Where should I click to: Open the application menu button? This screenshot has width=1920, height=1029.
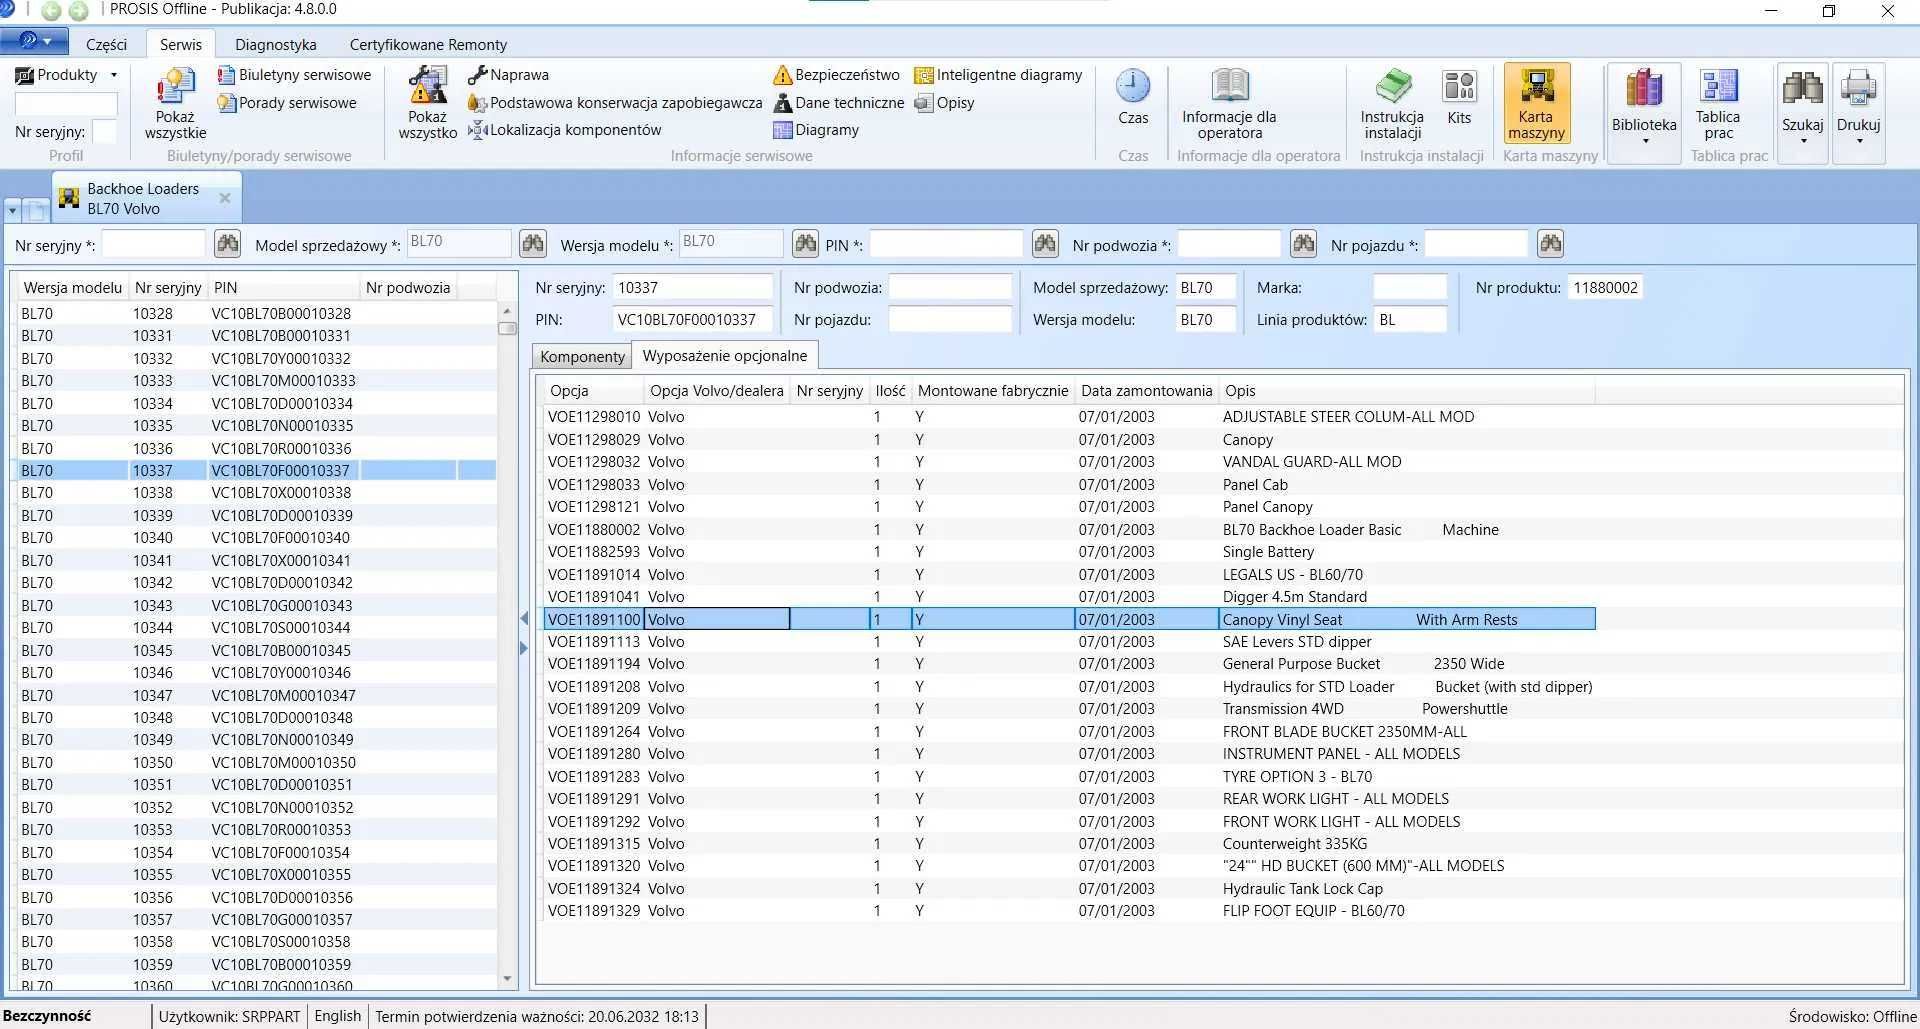coord(34,41)
